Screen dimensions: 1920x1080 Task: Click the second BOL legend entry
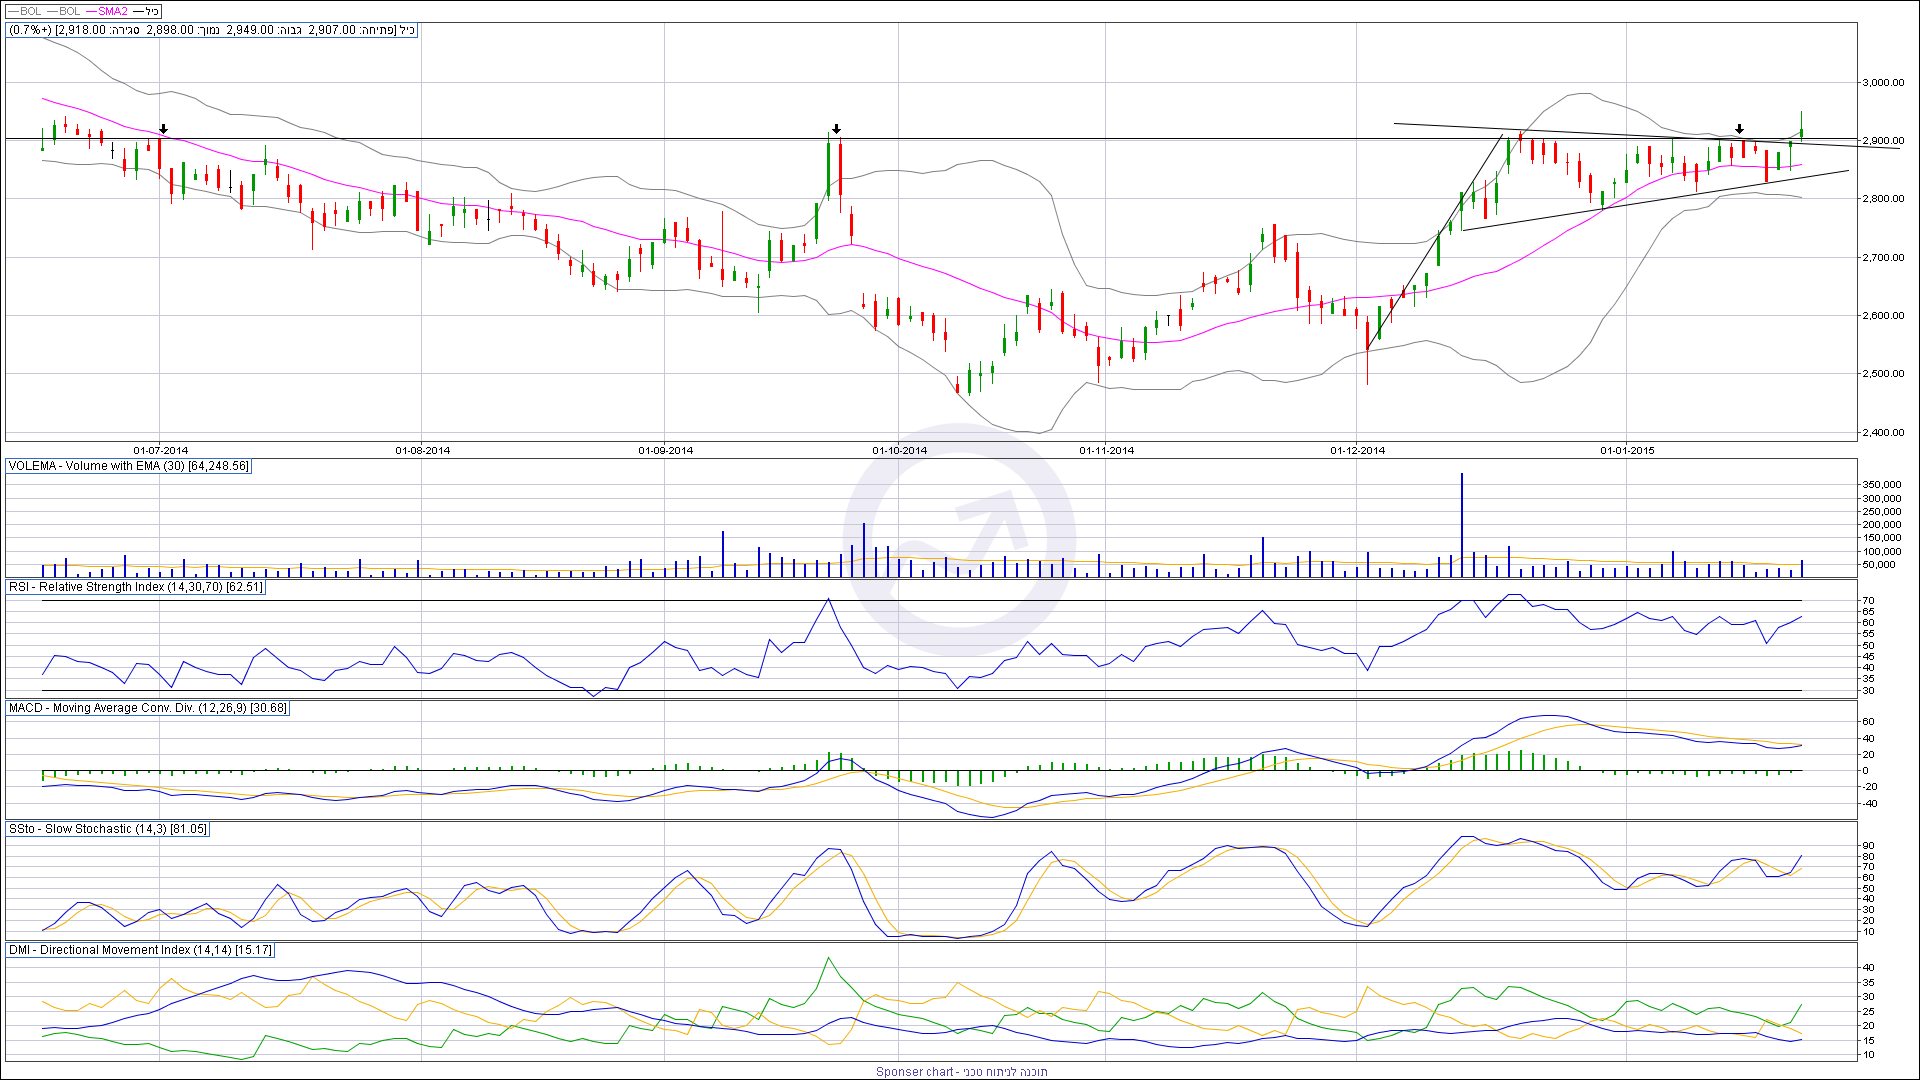(69, 12)
